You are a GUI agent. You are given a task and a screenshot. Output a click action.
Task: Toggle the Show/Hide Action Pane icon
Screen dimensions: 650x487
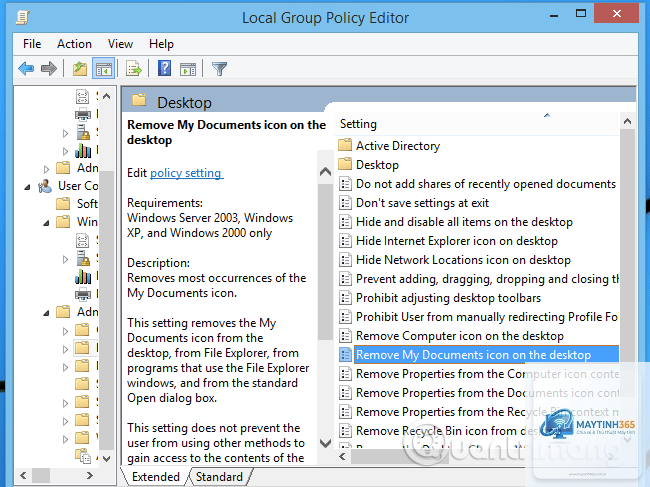[x=188, y=69]
